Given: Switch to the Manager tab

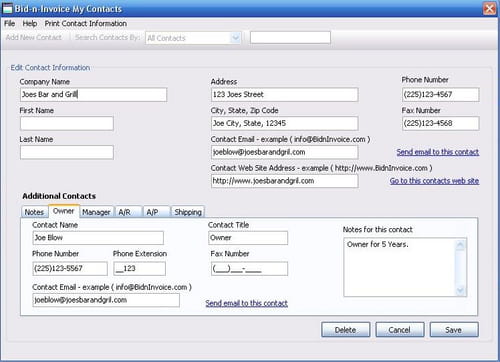Looking at the screenshot, I should pos(96,212).
